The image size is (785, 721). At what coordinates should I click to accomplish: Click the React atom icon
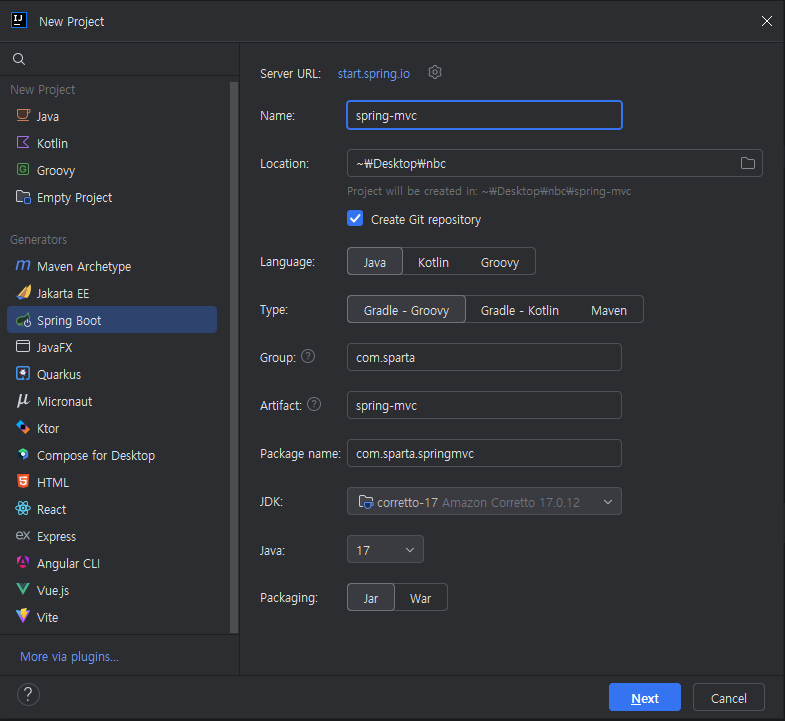23,509
